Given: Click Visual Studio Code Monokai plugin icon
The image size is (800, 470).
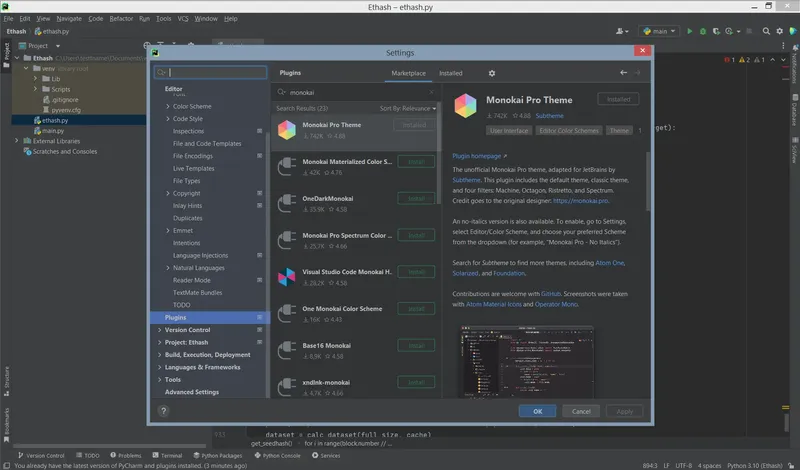Looking at the screenshot, I should pos(287,277).
